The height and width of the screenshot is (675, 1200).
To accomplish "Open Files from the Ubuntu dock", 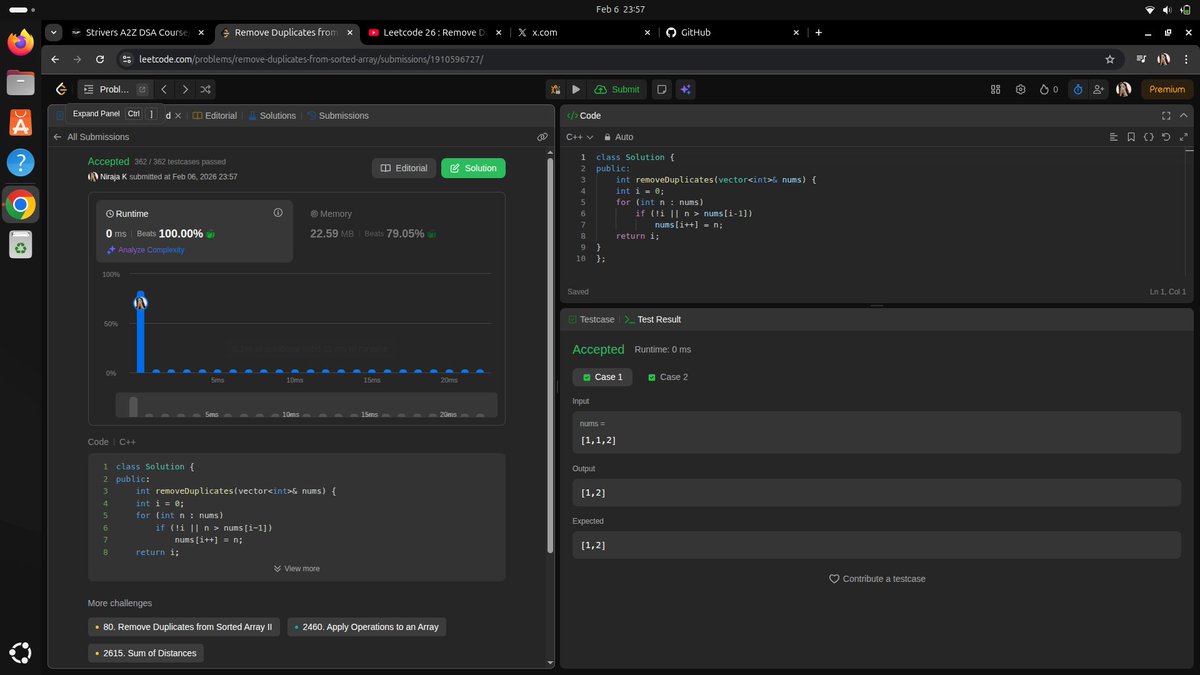I will (21, 83).
